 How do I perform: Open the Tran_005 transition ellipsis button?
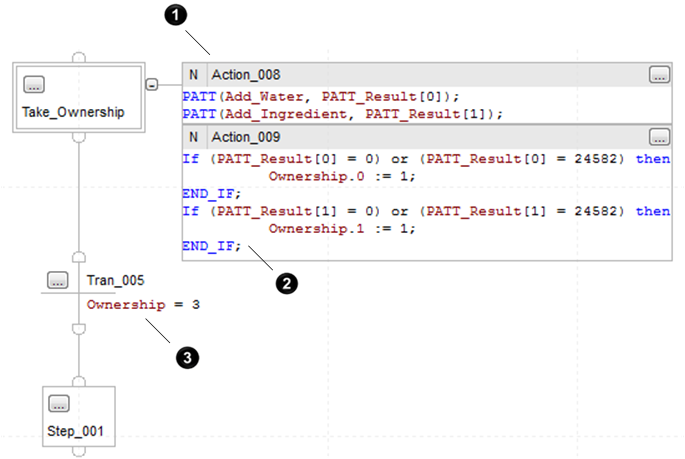[x=57, y=280]
